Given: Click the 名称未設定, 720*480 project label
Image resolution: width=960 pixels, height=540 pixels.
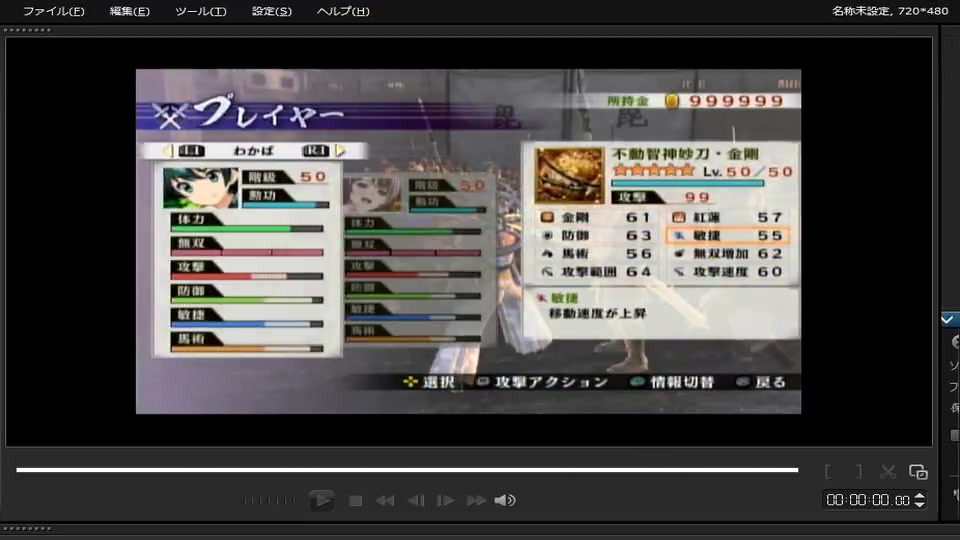Looking at the screenshot, I should pyautogui.click(x=890, y=10).
